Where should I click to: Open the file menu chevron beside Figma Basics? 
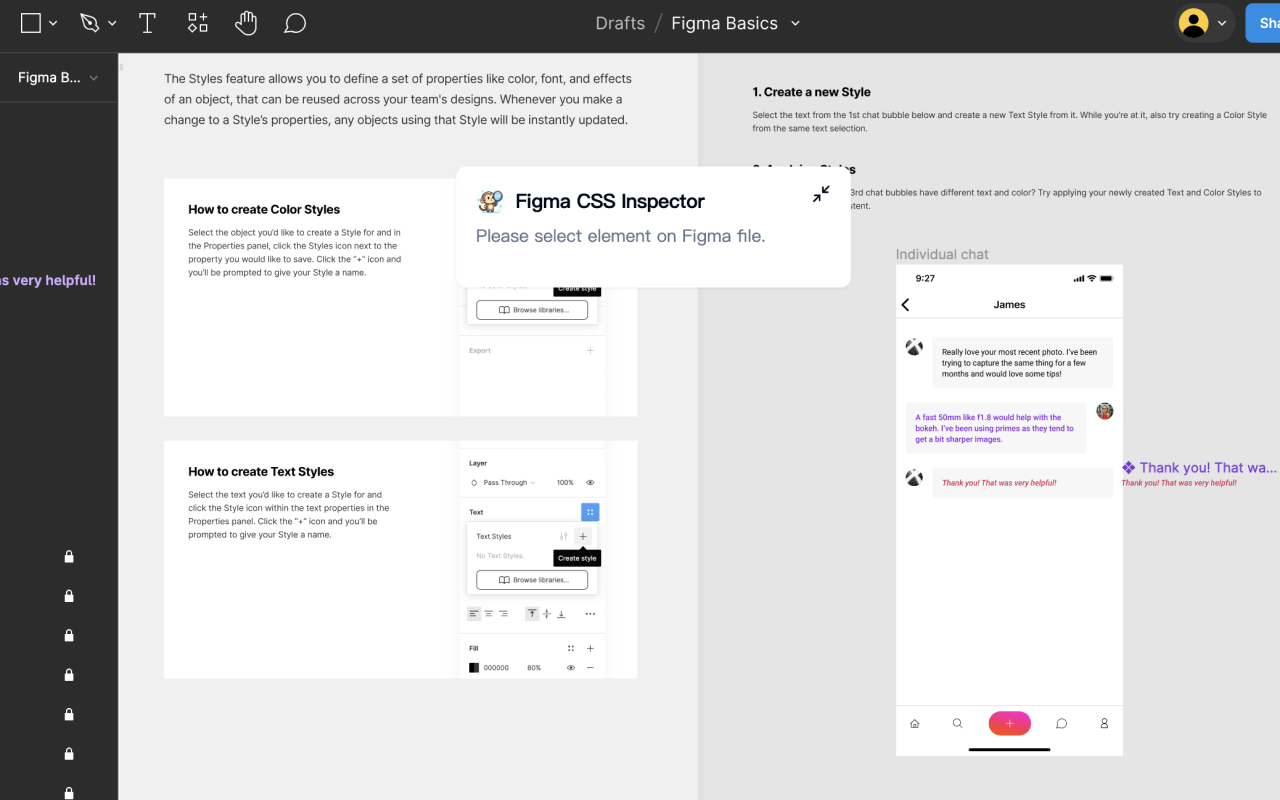tap(796, 23)
